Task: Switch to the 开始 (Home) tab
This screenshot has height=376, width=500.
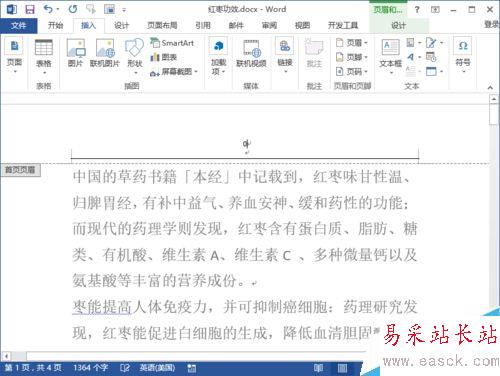Action: (55, 25)
